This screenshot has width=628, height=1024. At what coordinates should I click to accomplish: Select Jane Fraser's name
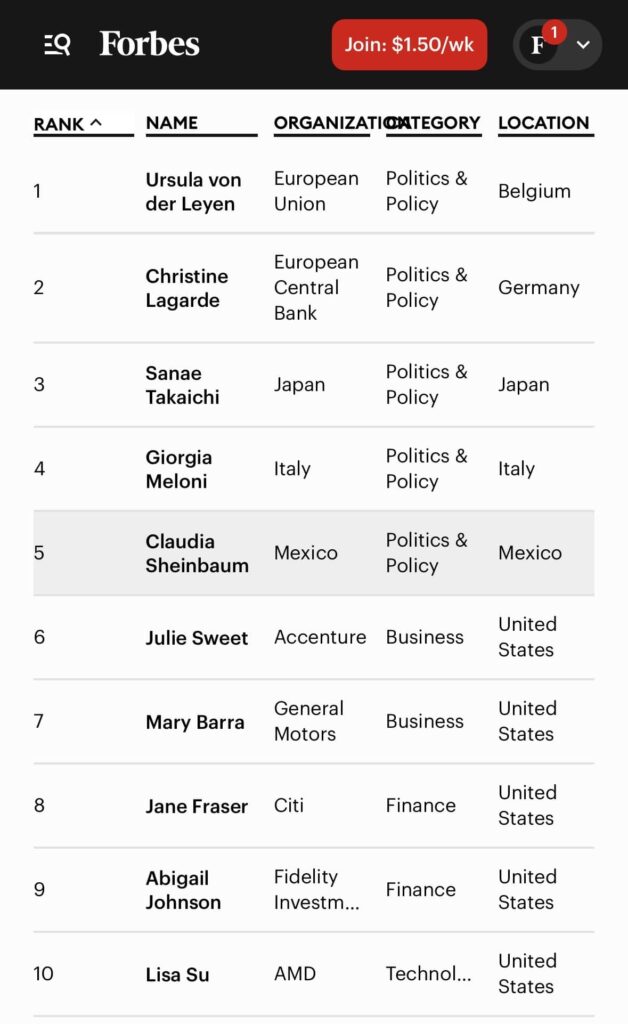click(x=197, y=806)
